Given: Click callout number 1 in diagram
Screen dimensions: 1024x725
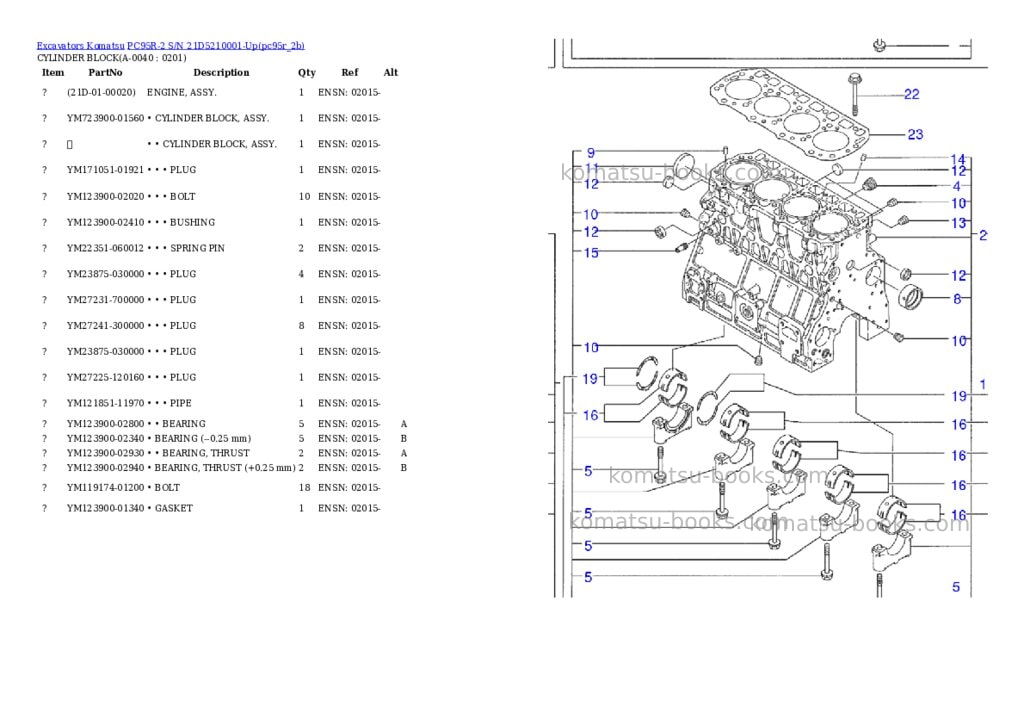Looking at the screenshot, I should [983, 385].
